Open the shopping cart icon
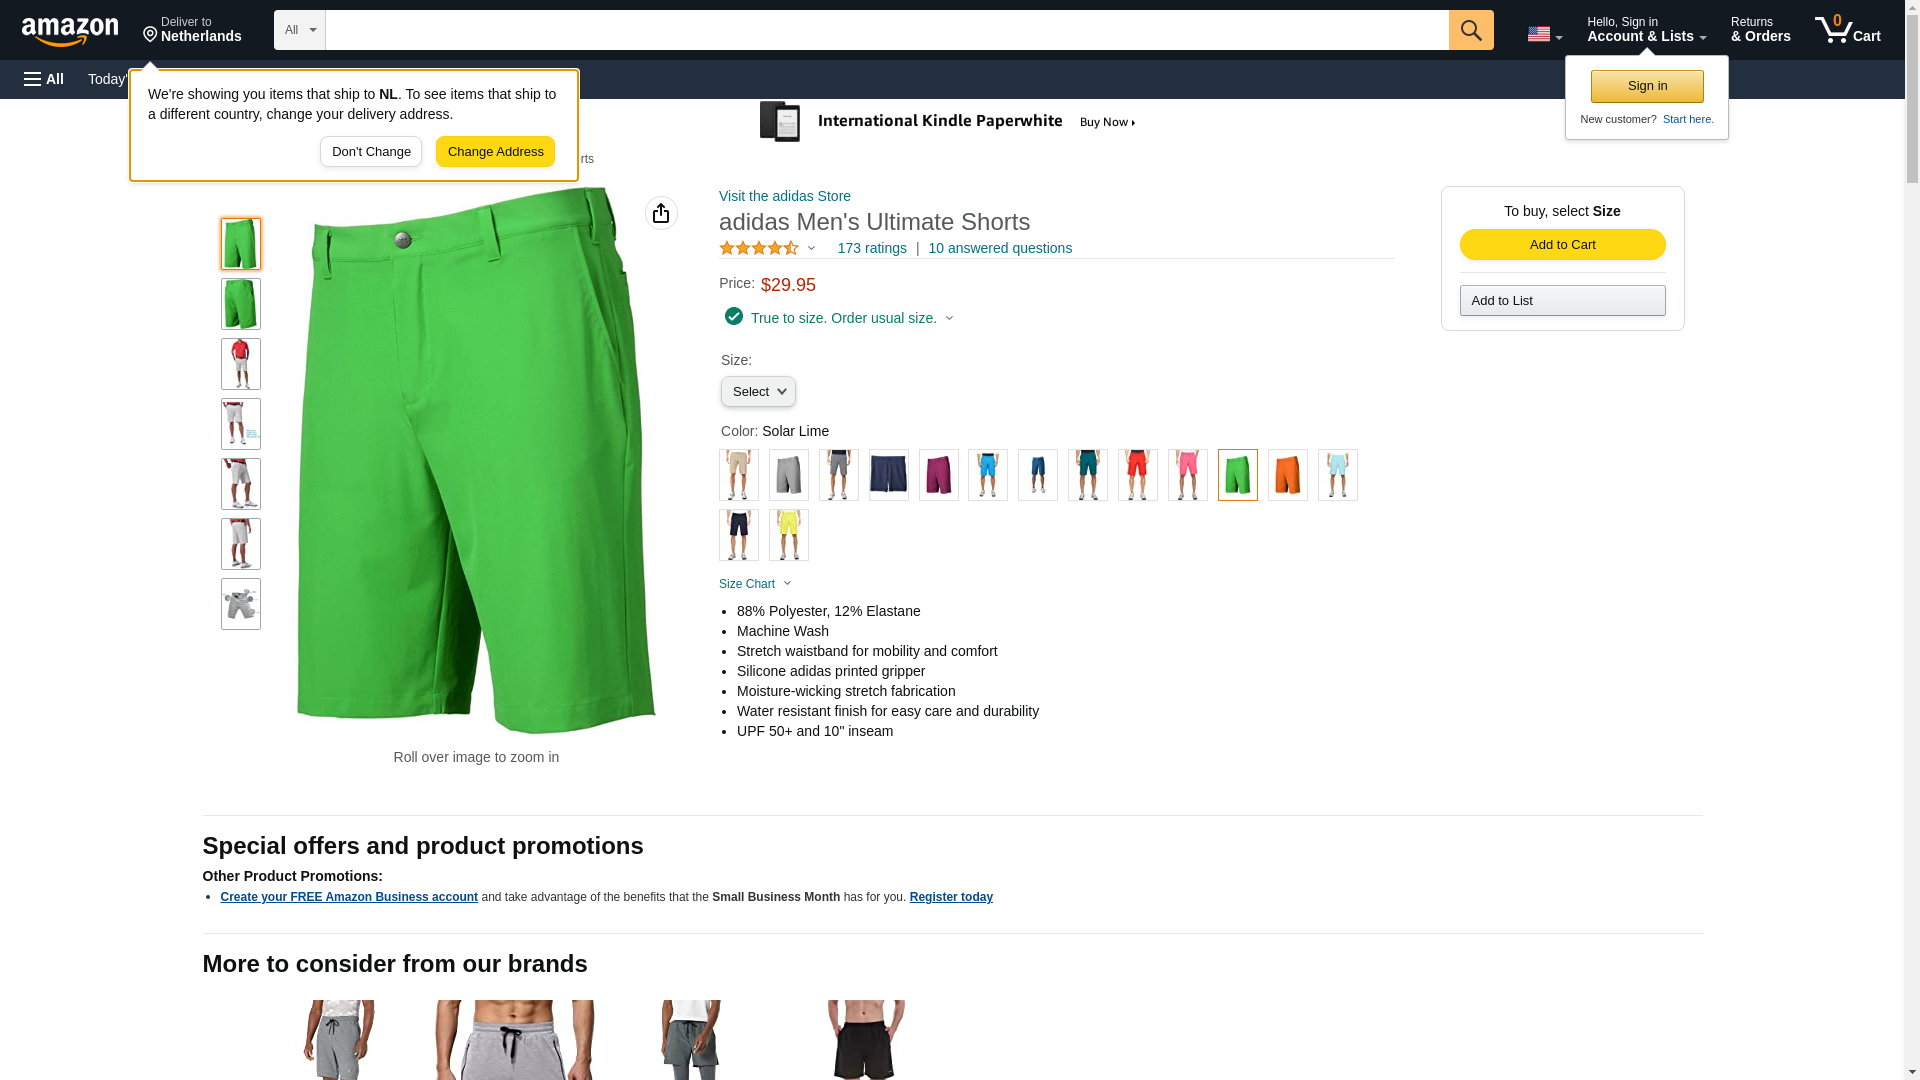This screenshot has width=1920, height=1080. point(1848,30)
